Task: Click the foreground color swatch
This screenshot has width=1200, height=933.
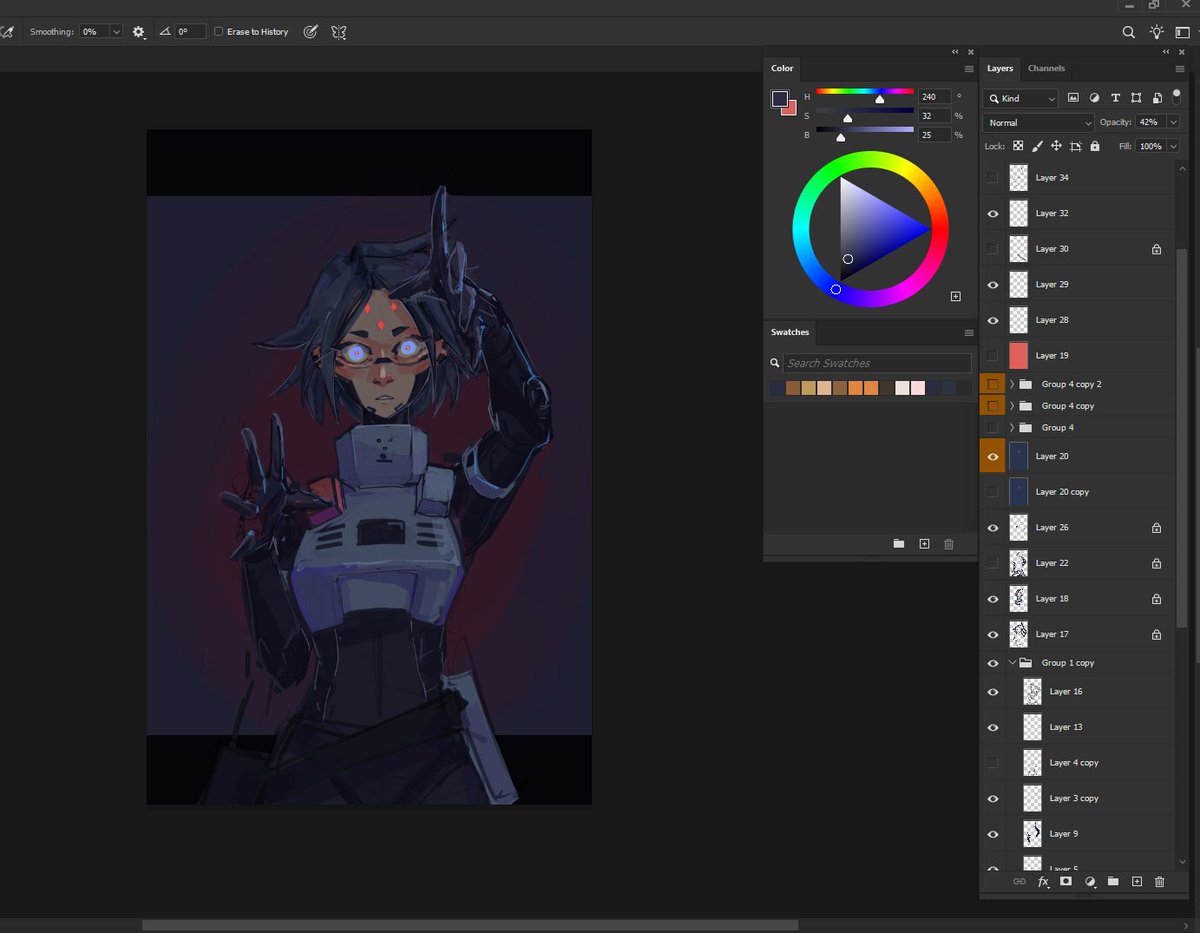Action: point(779,98)
